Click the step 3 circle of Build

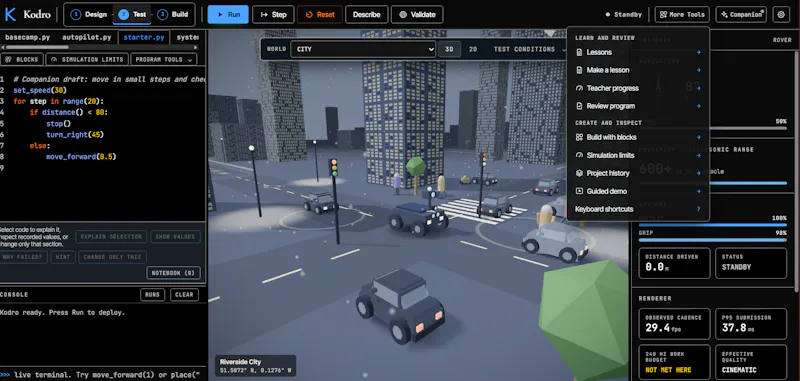tap(162, 15)
